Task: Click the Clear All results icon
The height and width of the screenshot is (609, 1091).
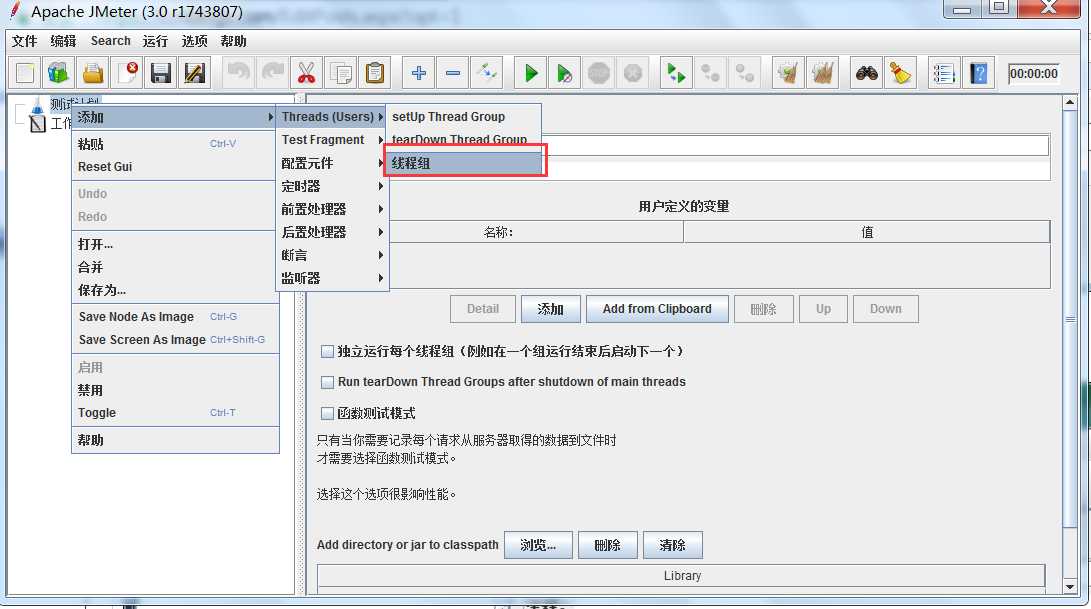Action: coord(822,73)
